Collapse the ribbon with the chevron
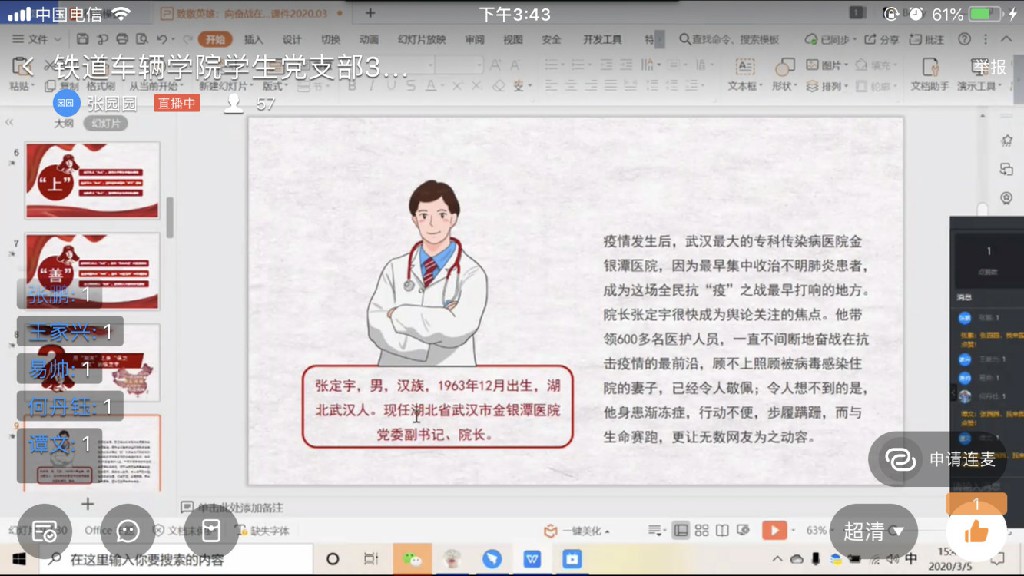The height and width of the screenshot is (576, 1024). (1006, 39)
